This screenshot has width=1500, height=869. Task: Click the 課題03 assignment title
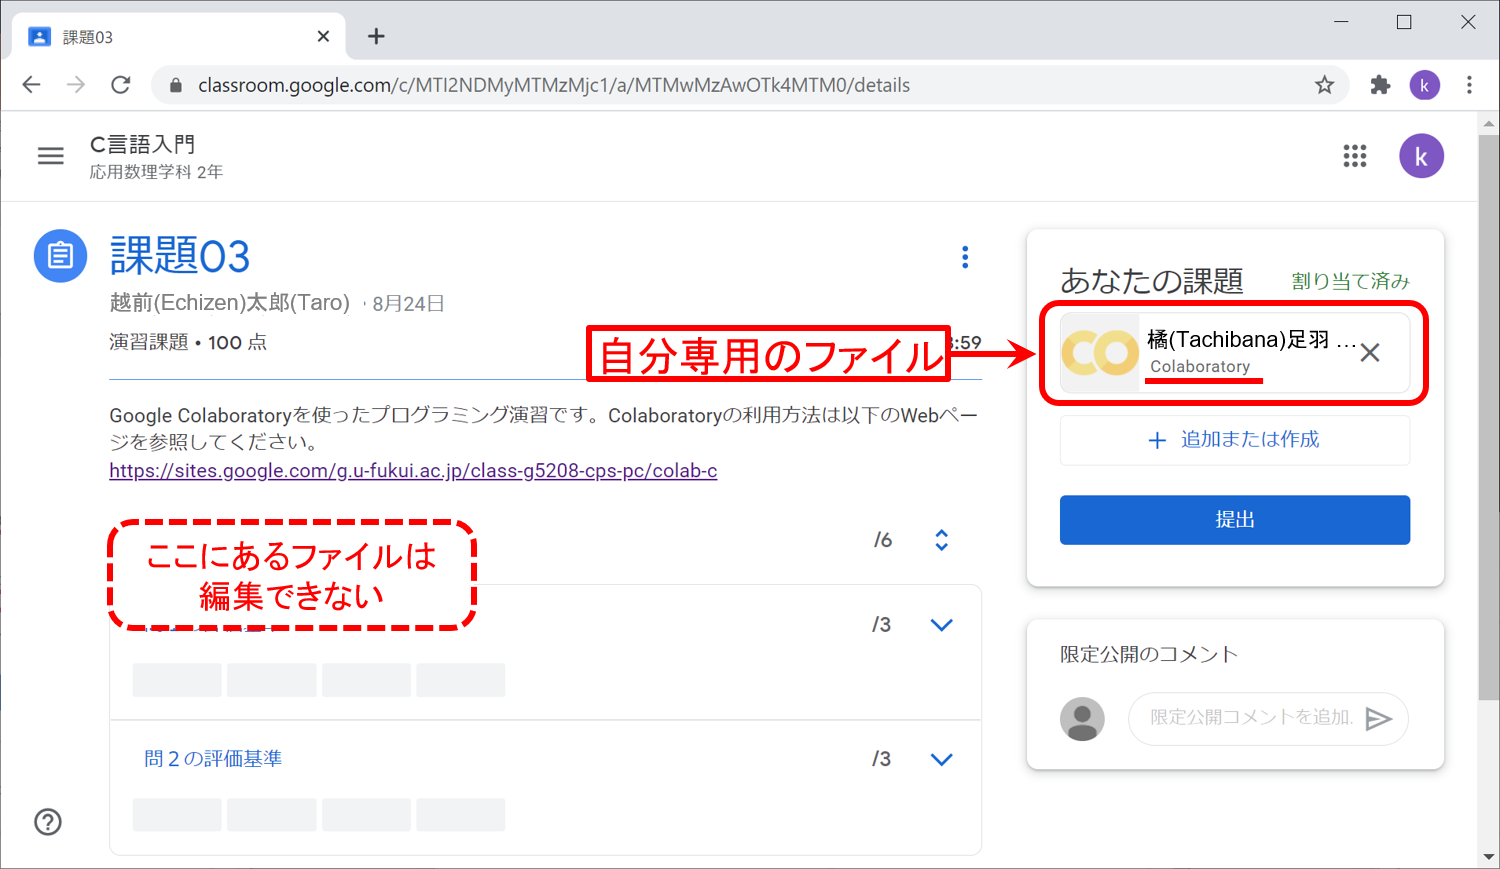click(180, 256)
